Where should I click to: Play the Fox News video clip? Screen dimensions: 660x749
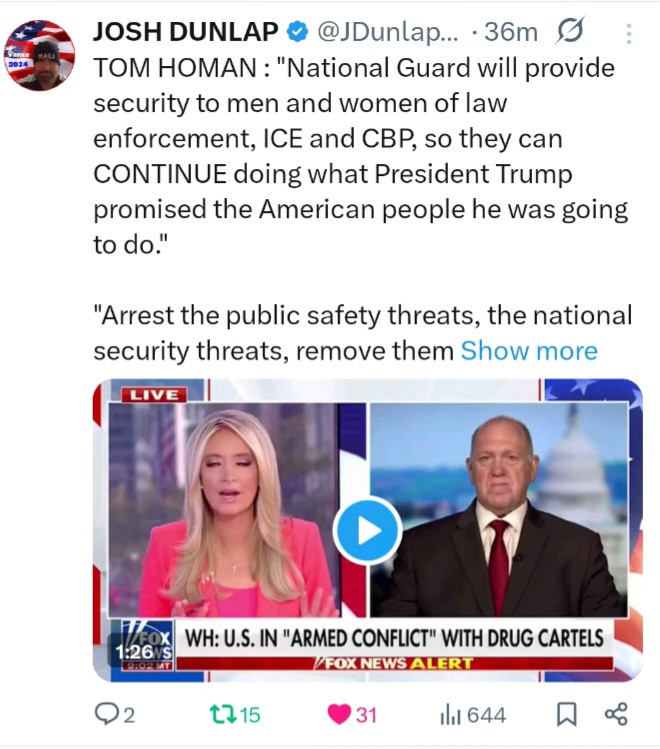[367, 531]
